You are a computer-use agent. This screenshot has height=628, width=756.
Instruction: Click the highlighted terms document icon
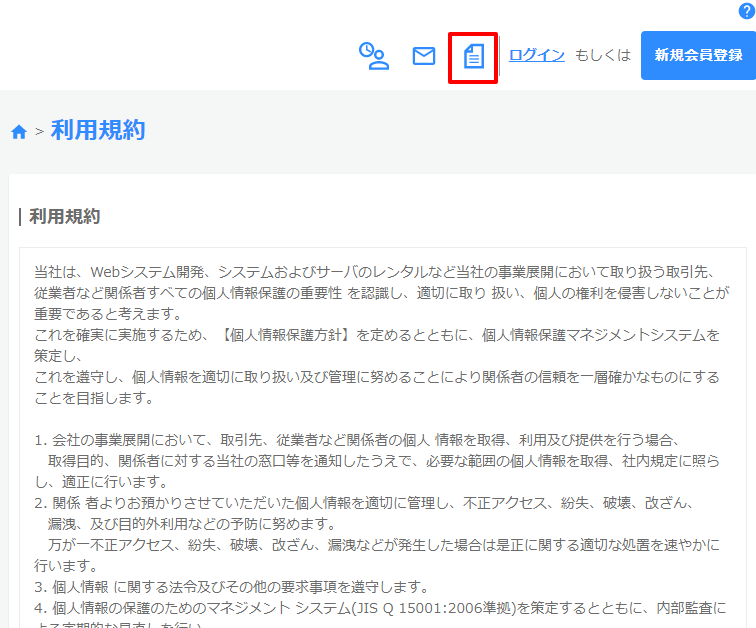pos(474,57)
